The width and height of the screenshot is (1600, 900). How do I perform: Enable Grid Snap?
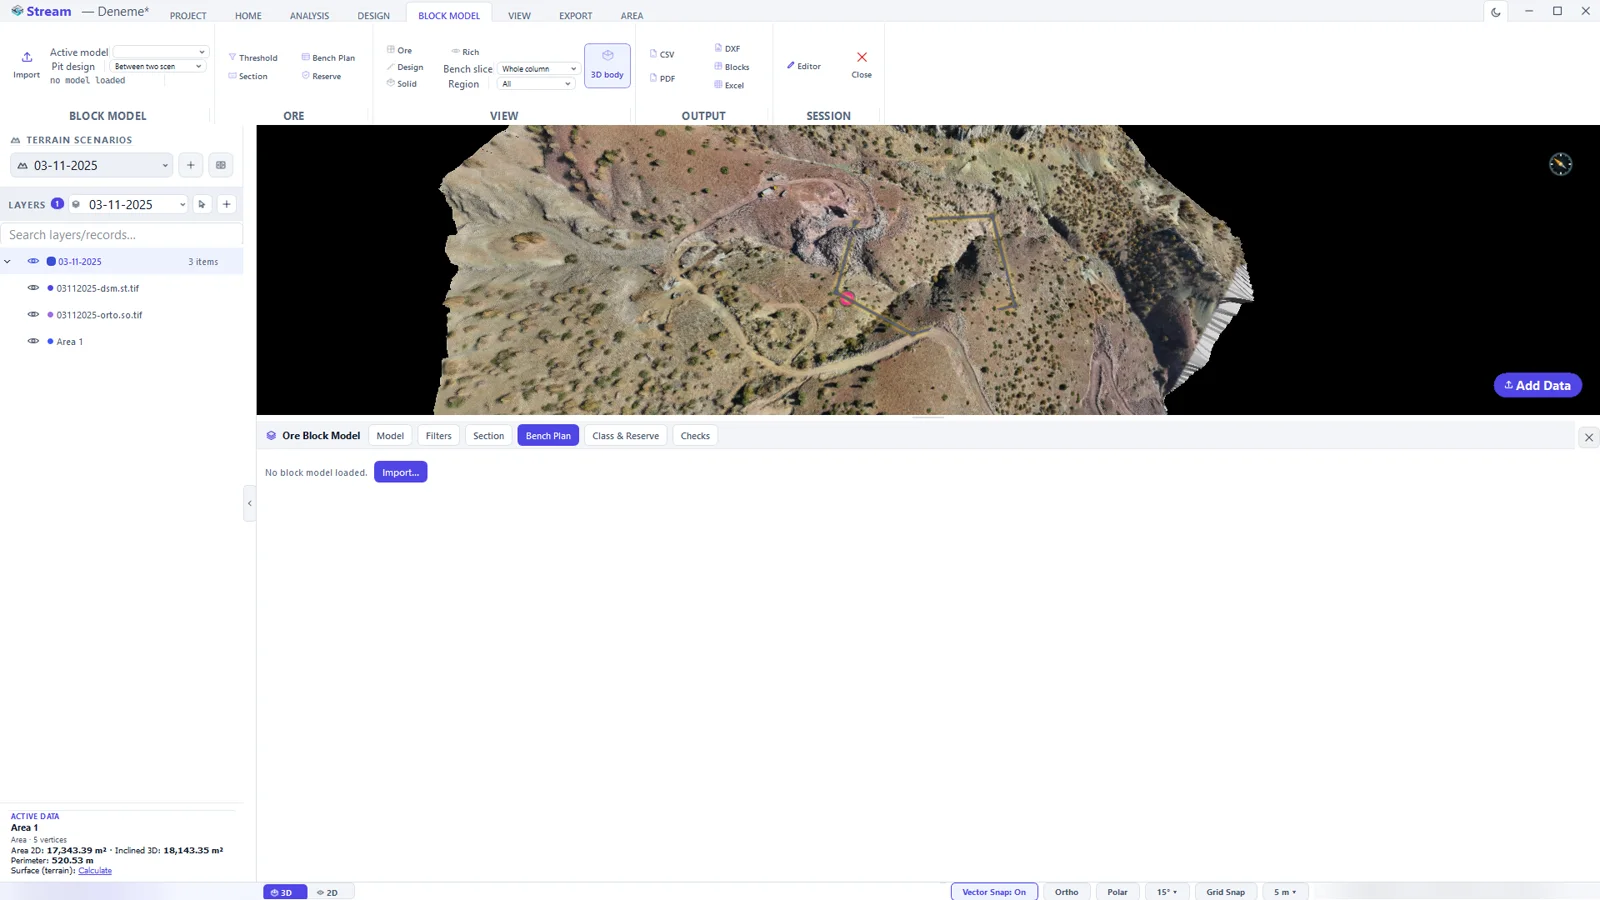point(1225,892)
